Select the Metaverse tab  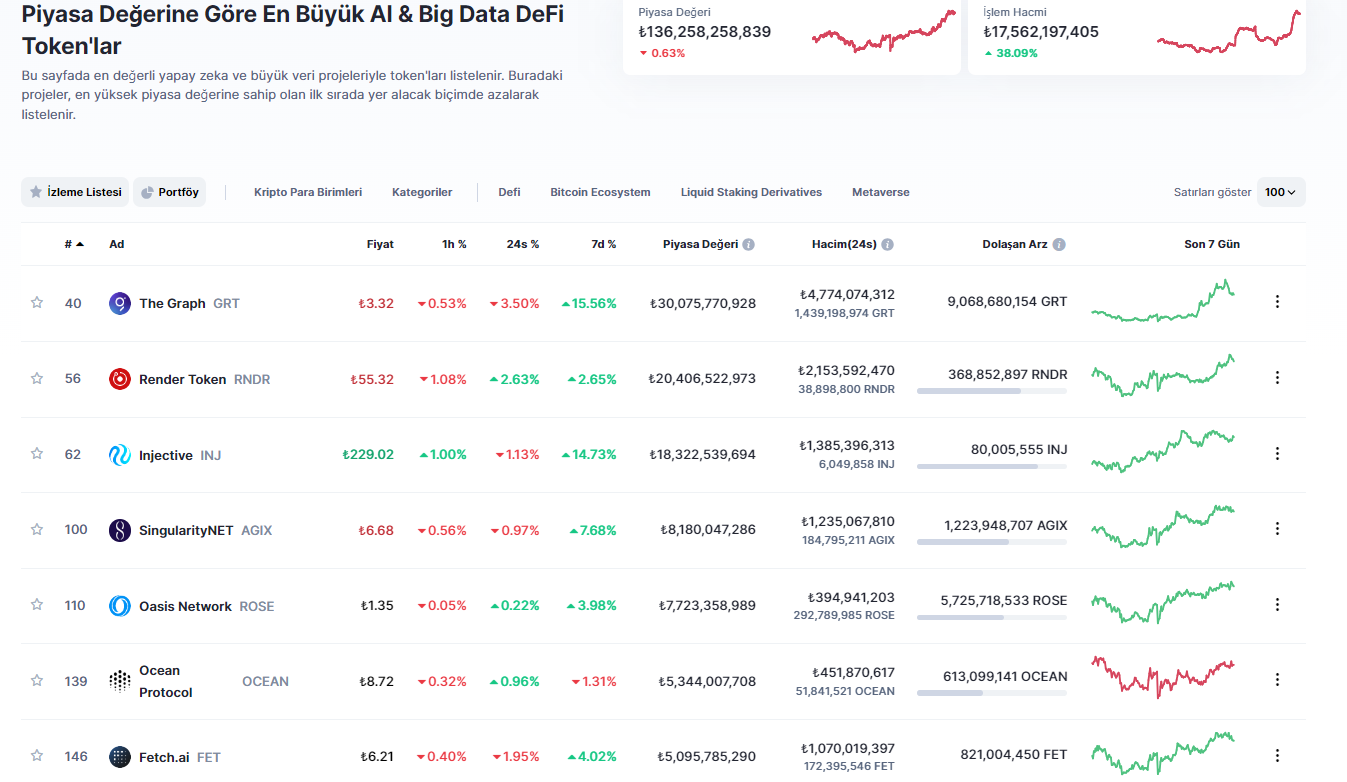pyautogui.click(x=881, y=192)
